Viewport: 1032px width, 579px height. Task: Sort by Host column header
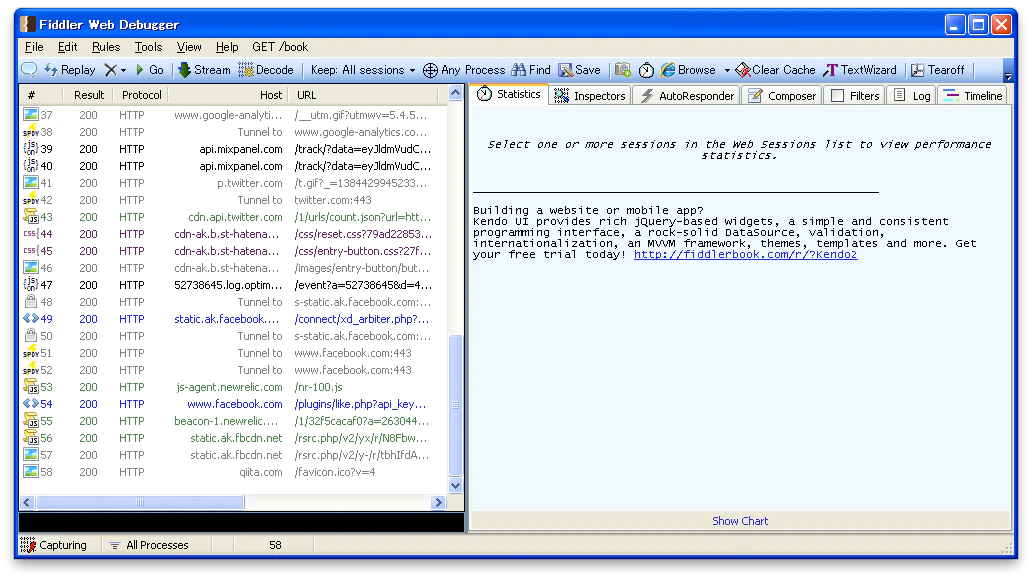coord(227,95)
